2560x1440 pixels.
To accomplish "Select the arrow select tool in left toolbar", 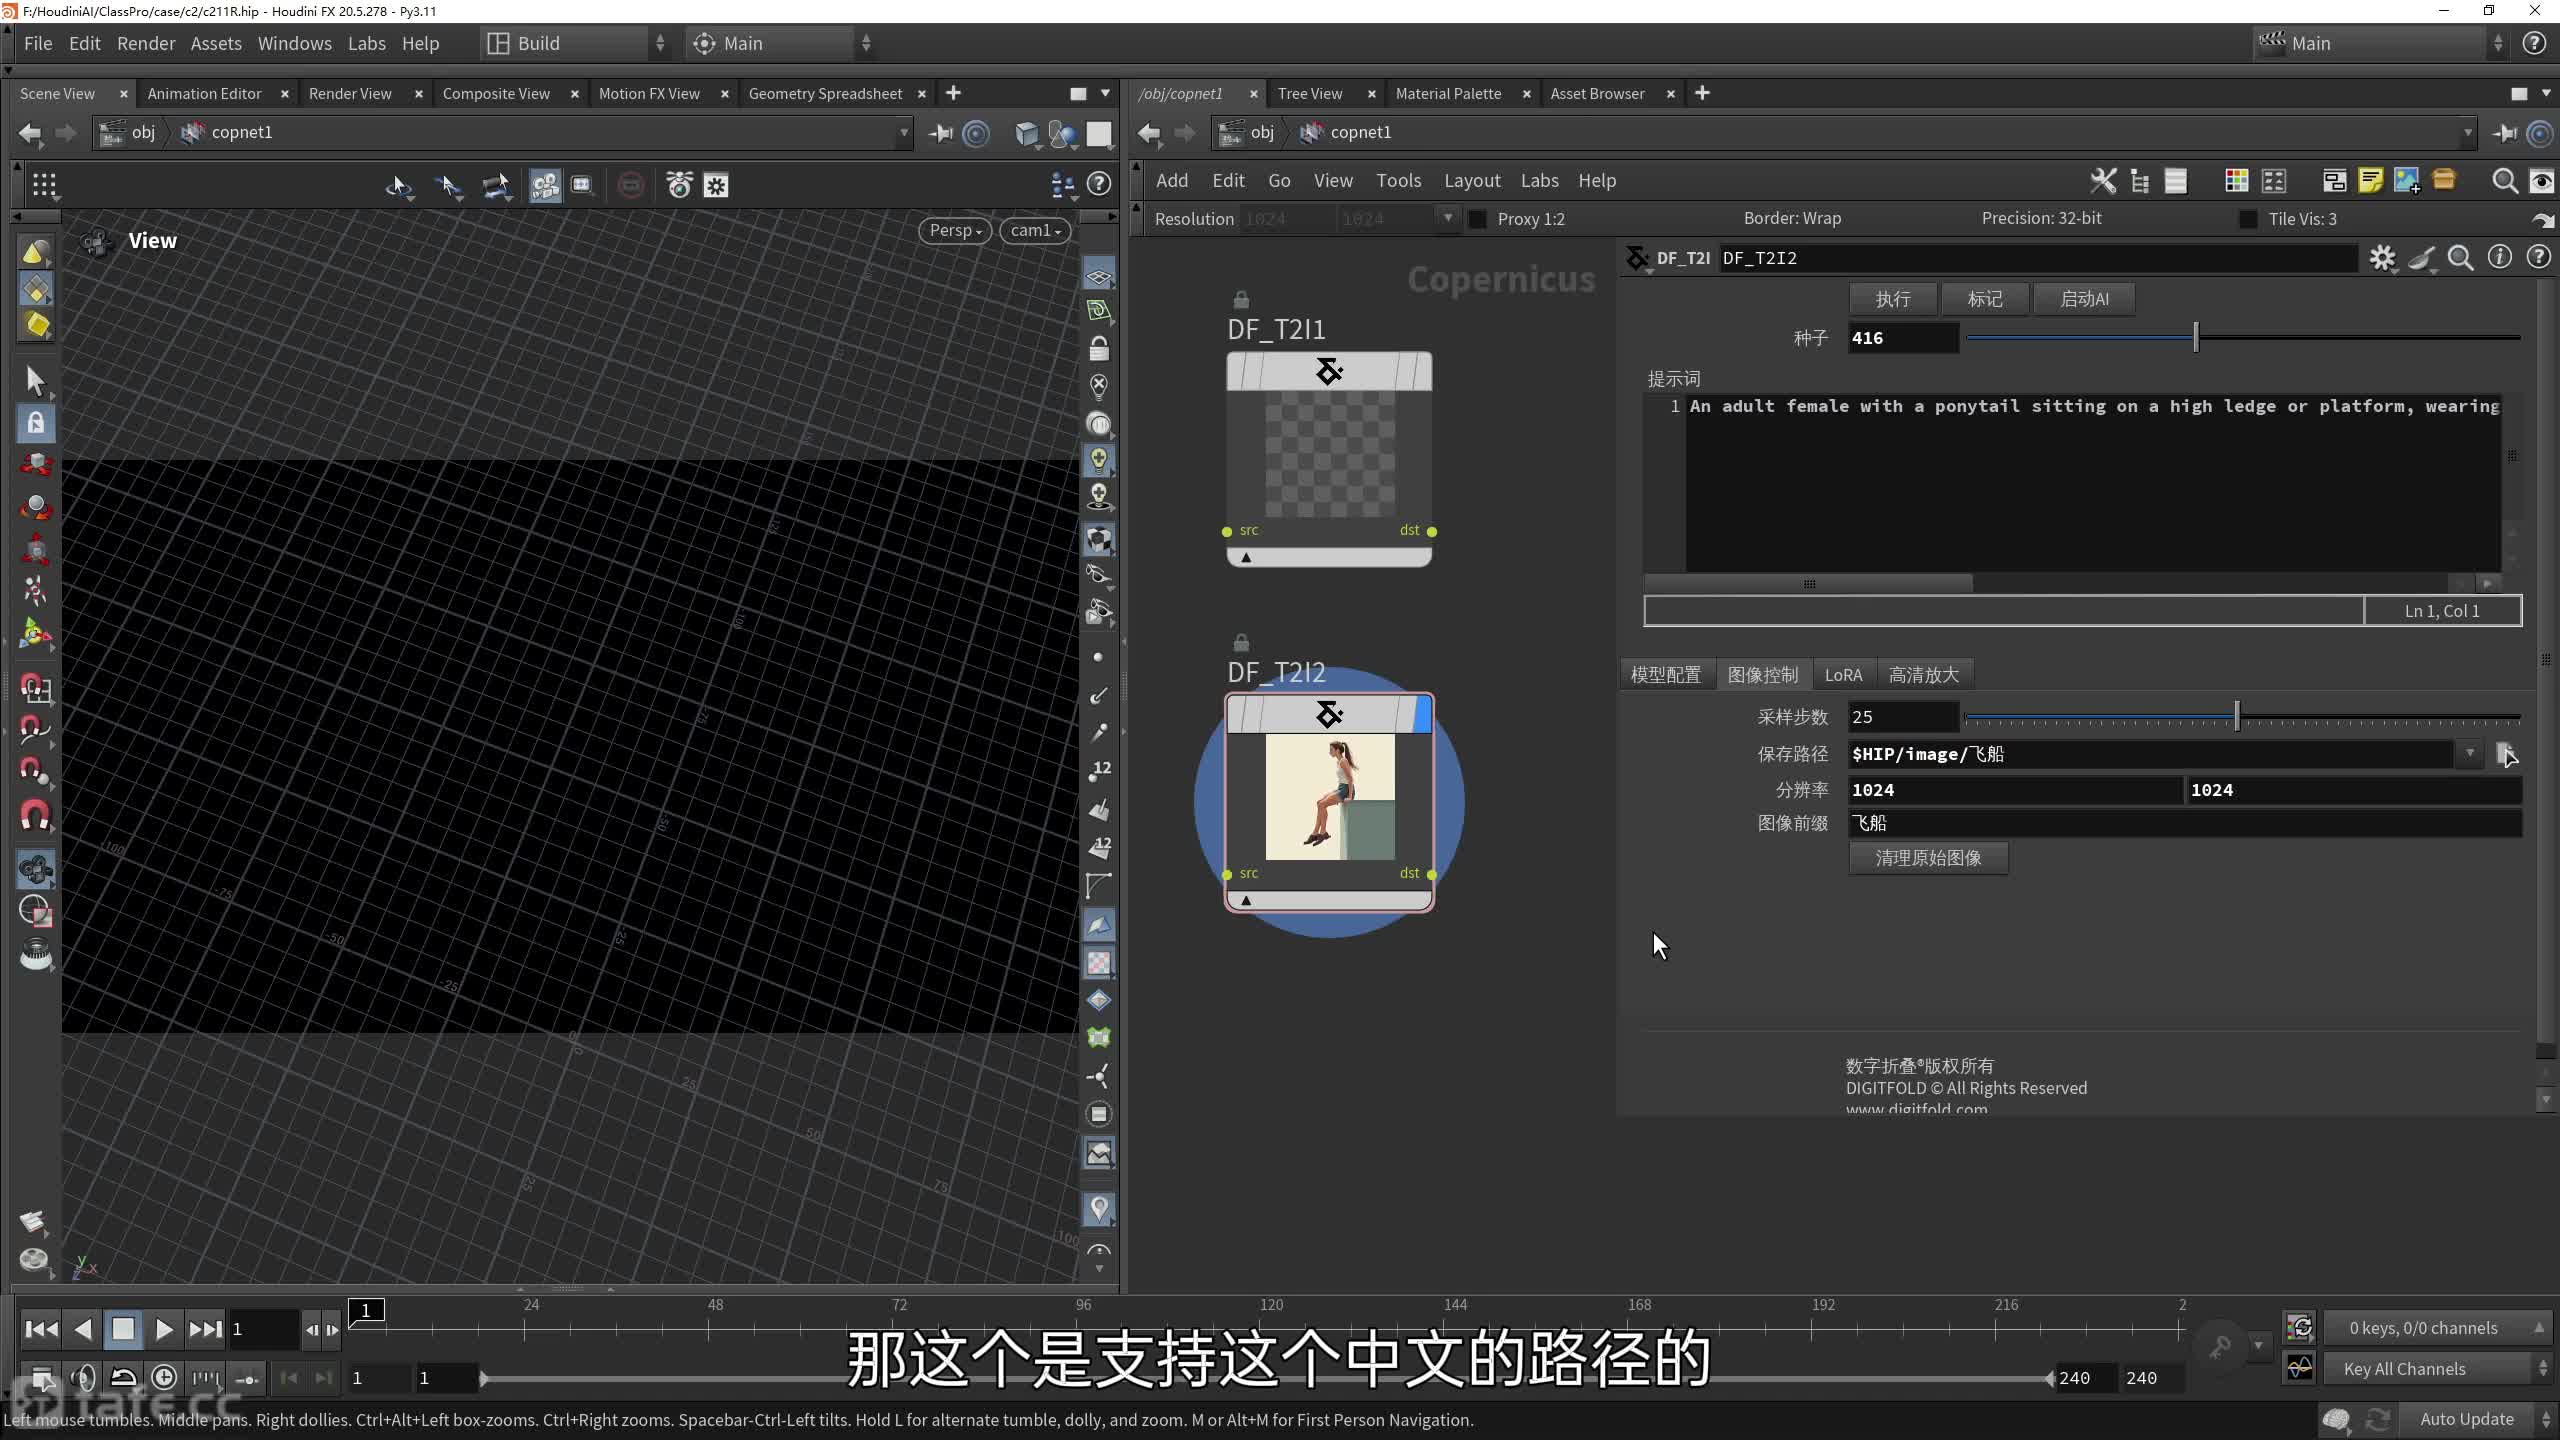I will [36, 381].
